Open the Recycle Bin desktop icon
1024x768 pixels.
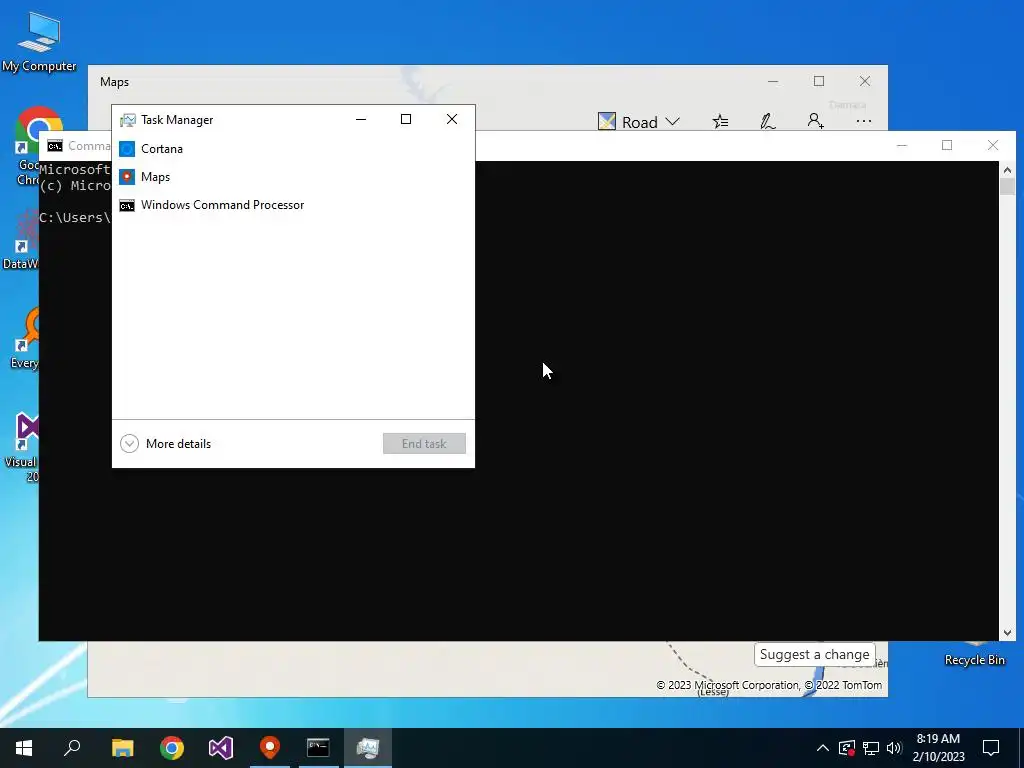(x=974, y=654)
